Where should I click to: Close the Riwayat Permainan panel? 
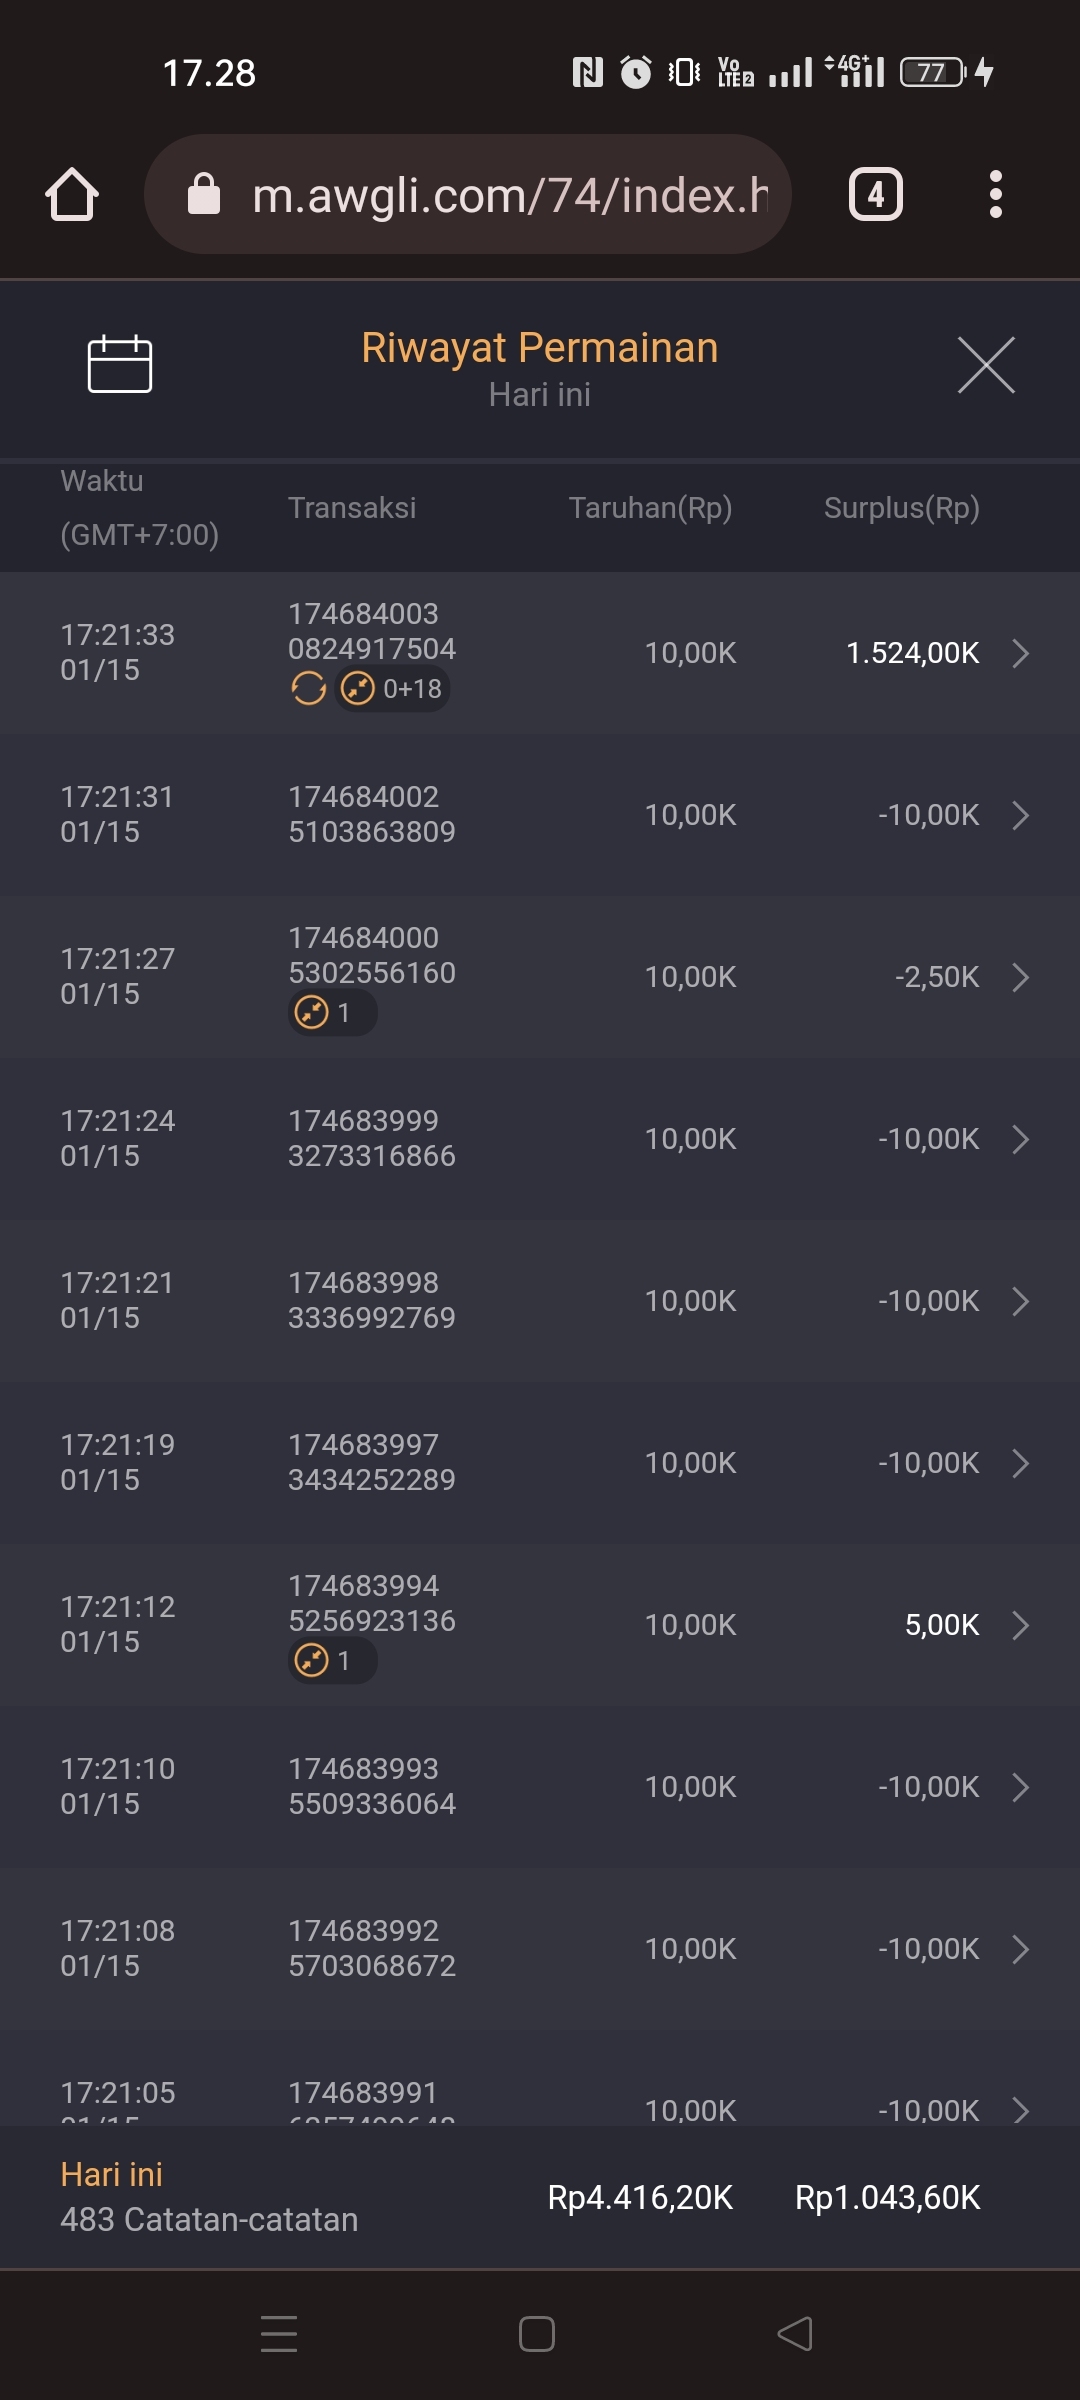[985, 365]
